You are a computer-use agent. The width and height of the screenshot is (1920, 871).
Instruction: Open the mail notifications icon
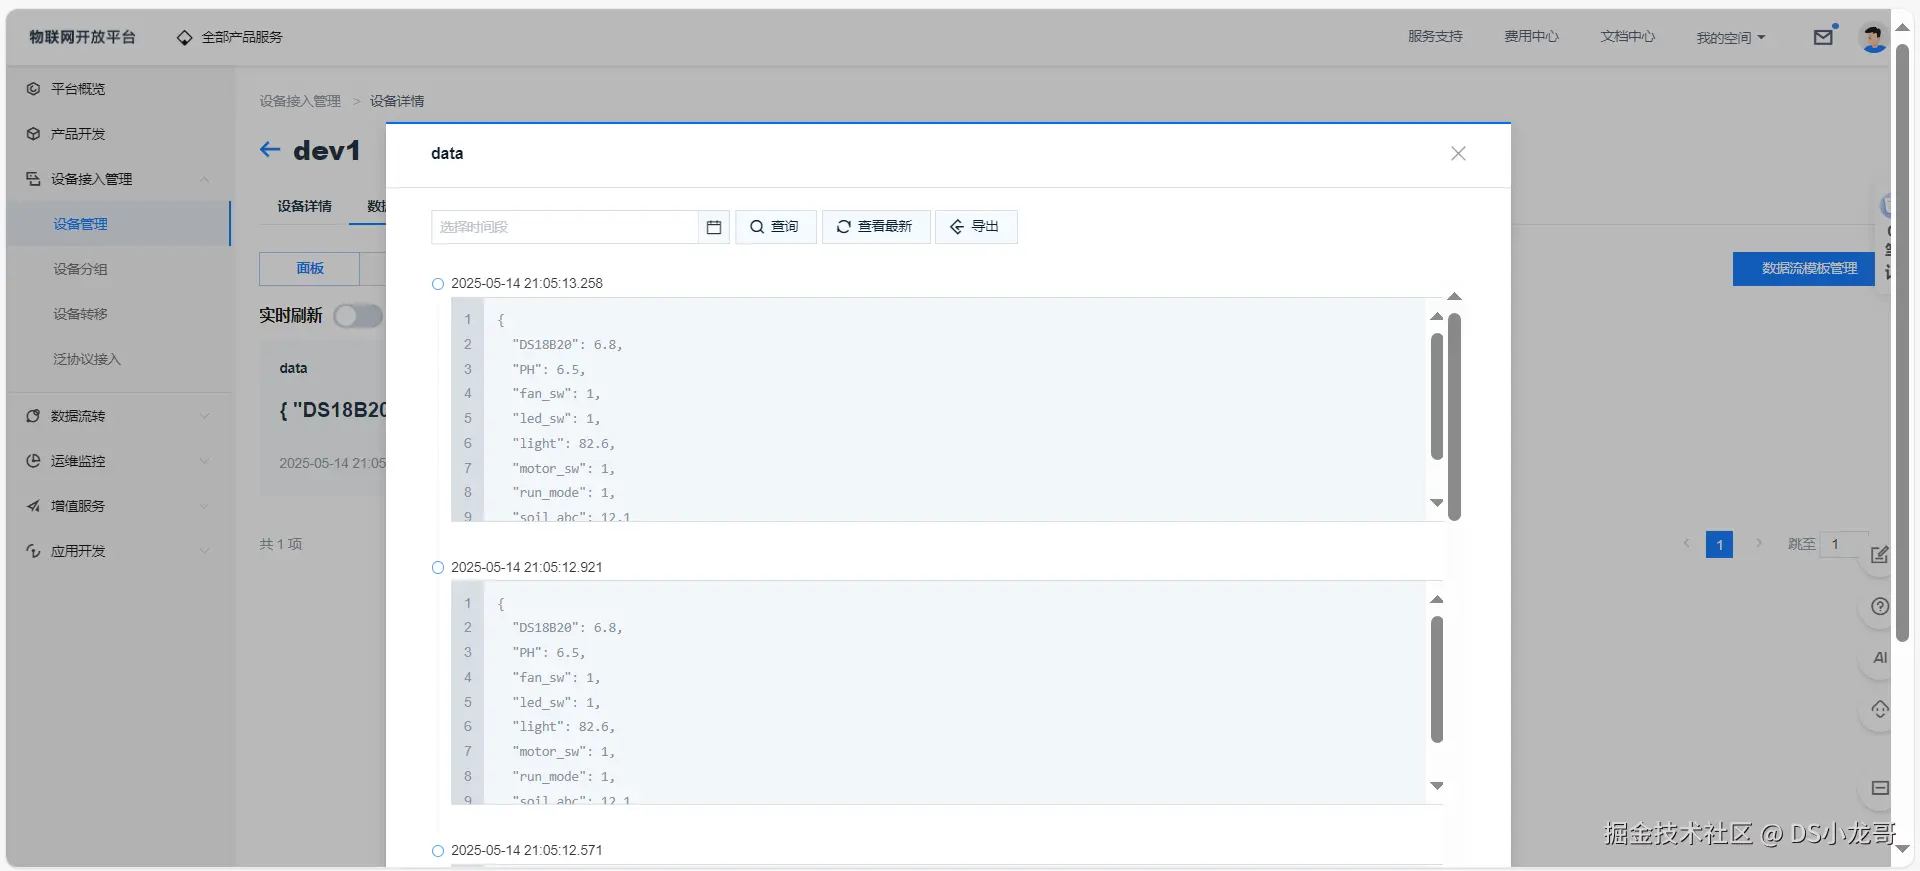click(1823, 37)
